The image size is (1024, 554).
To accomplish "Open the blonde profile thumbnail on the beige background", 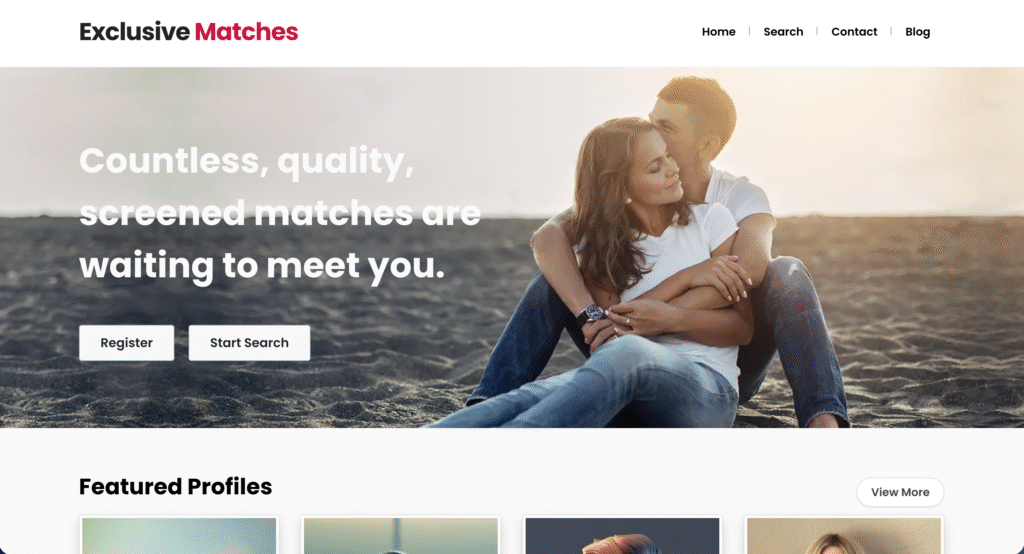I will [844, 535].
